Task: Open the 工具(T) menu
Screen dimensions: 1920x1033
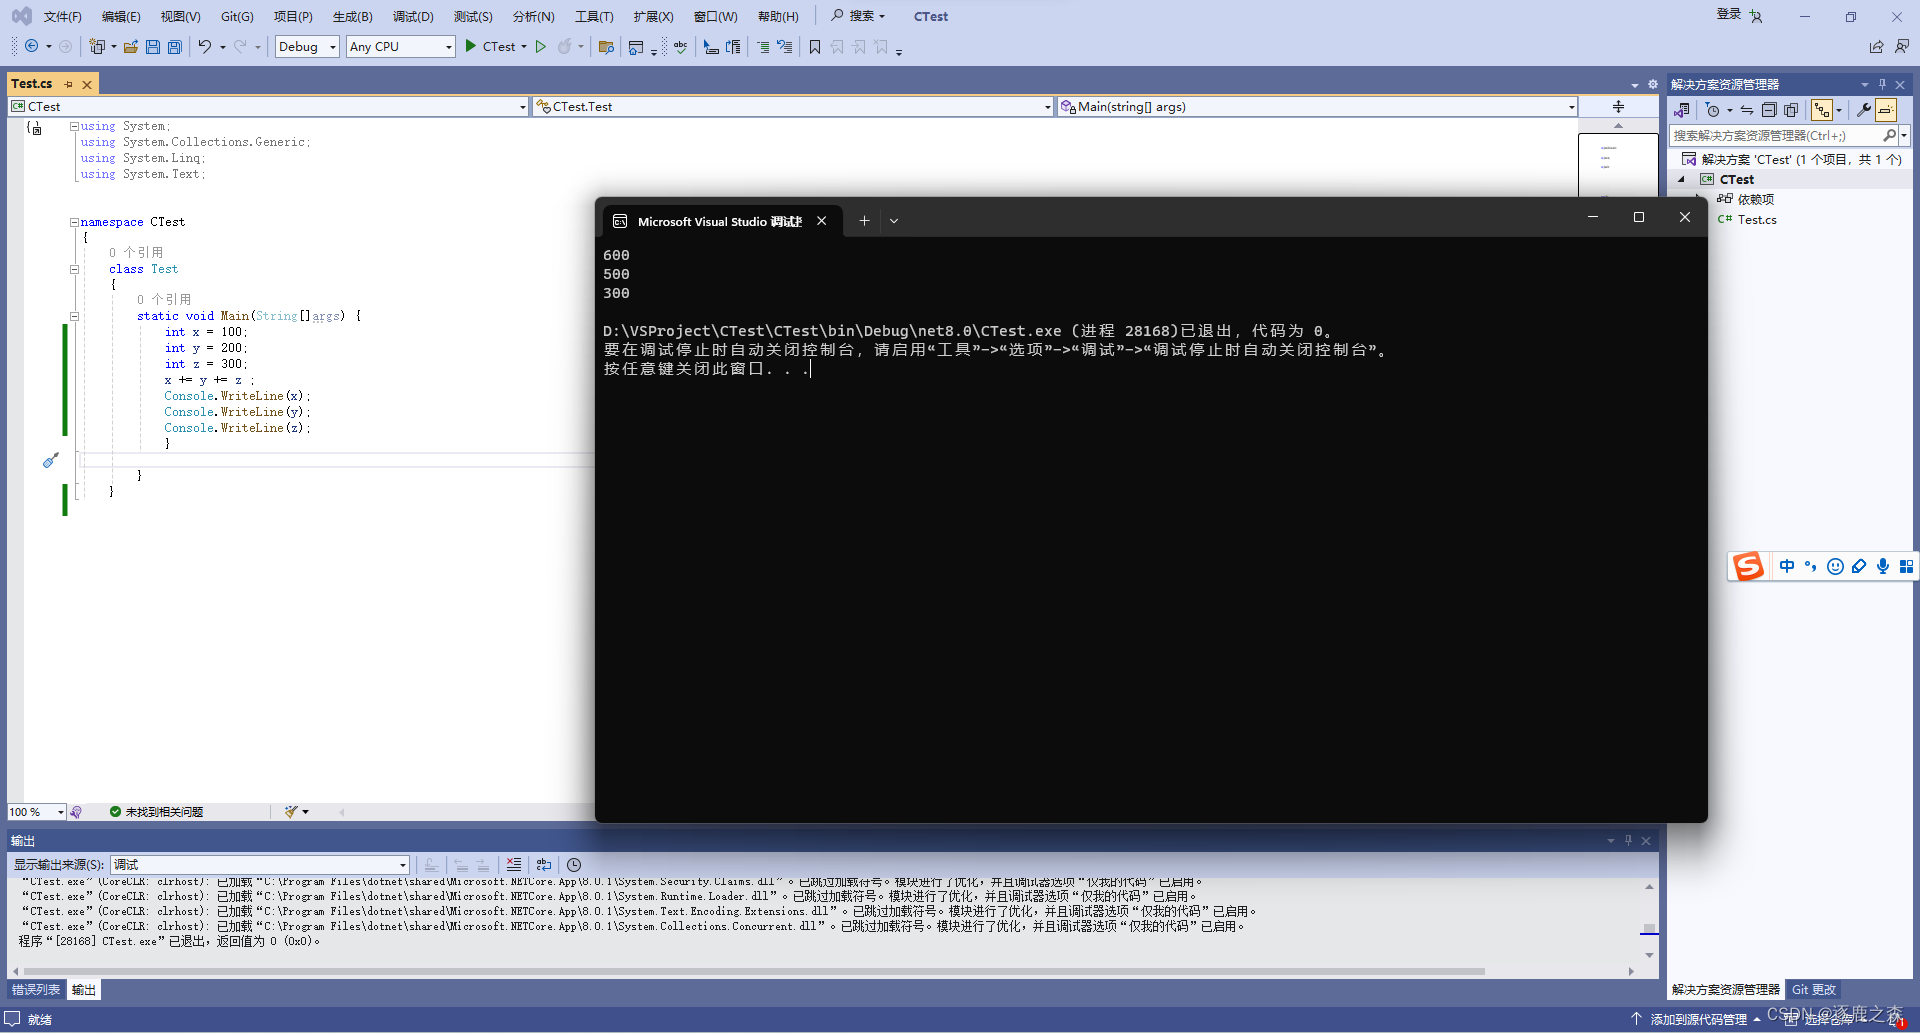Action: 594,16
